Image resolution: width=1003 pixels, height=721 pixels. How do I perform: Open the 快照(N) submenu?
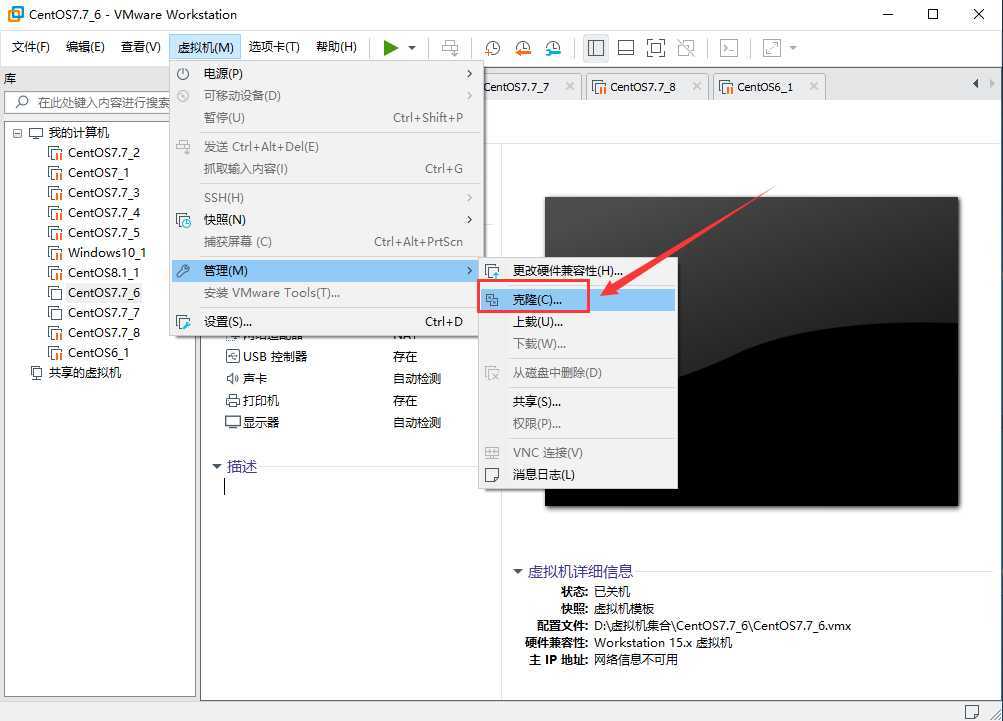[x=326, y=219]
